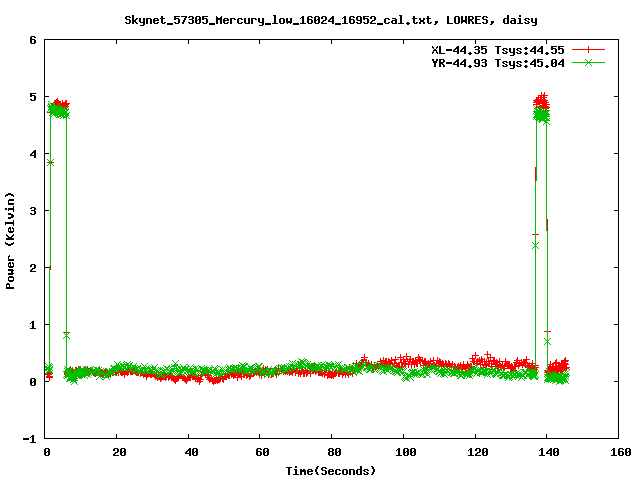This screenshot has height=480, width=640.
Task: Click y-axis tick label 4
Action: click(33, 154)
